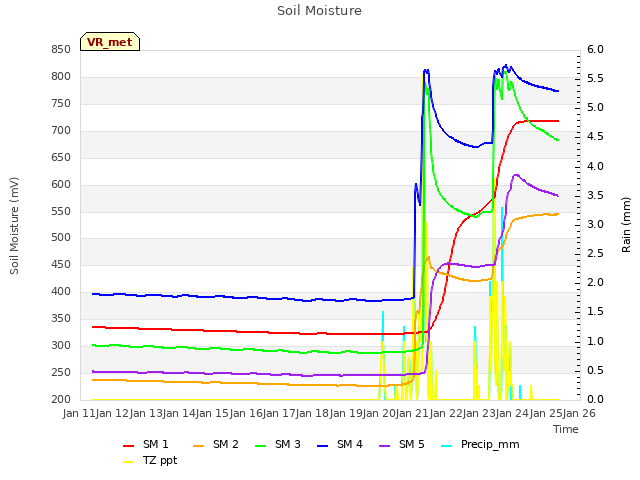Click the Time axis label
The width and height of the screenshot is (640, 480).
point(566,429)
